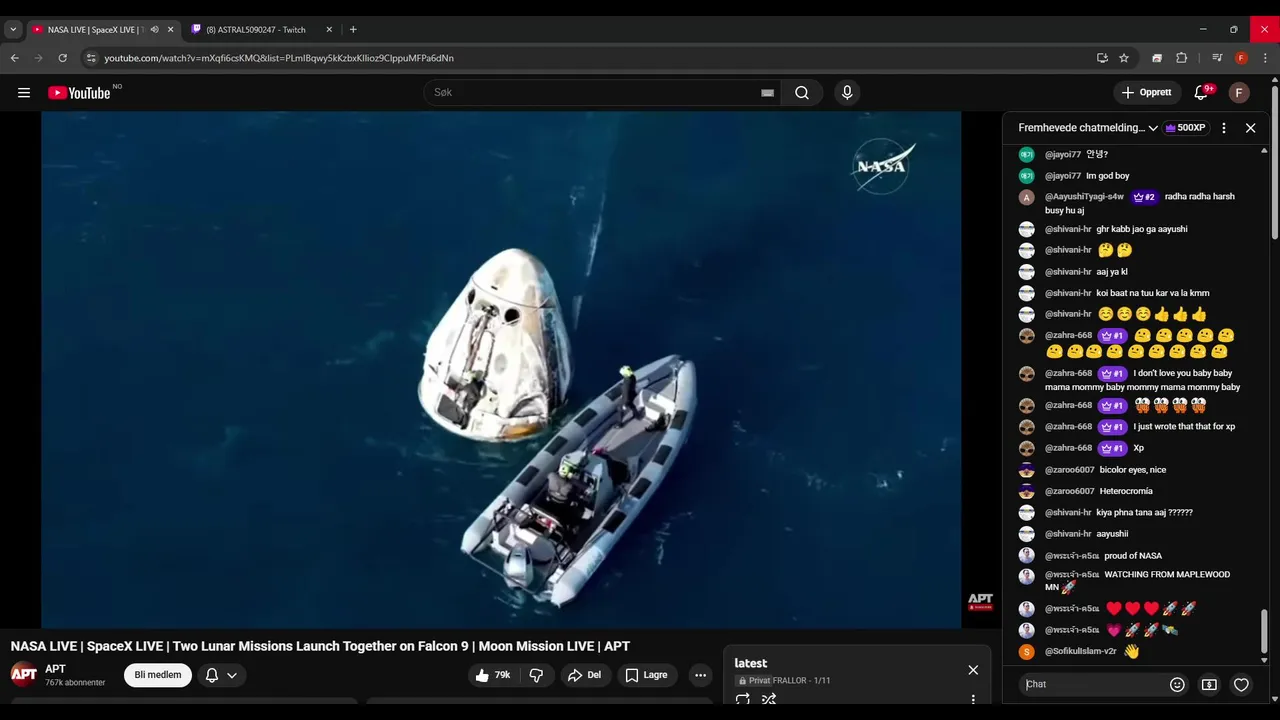
Task: Select message 'Im god boy'
Action: [1108, 176]
